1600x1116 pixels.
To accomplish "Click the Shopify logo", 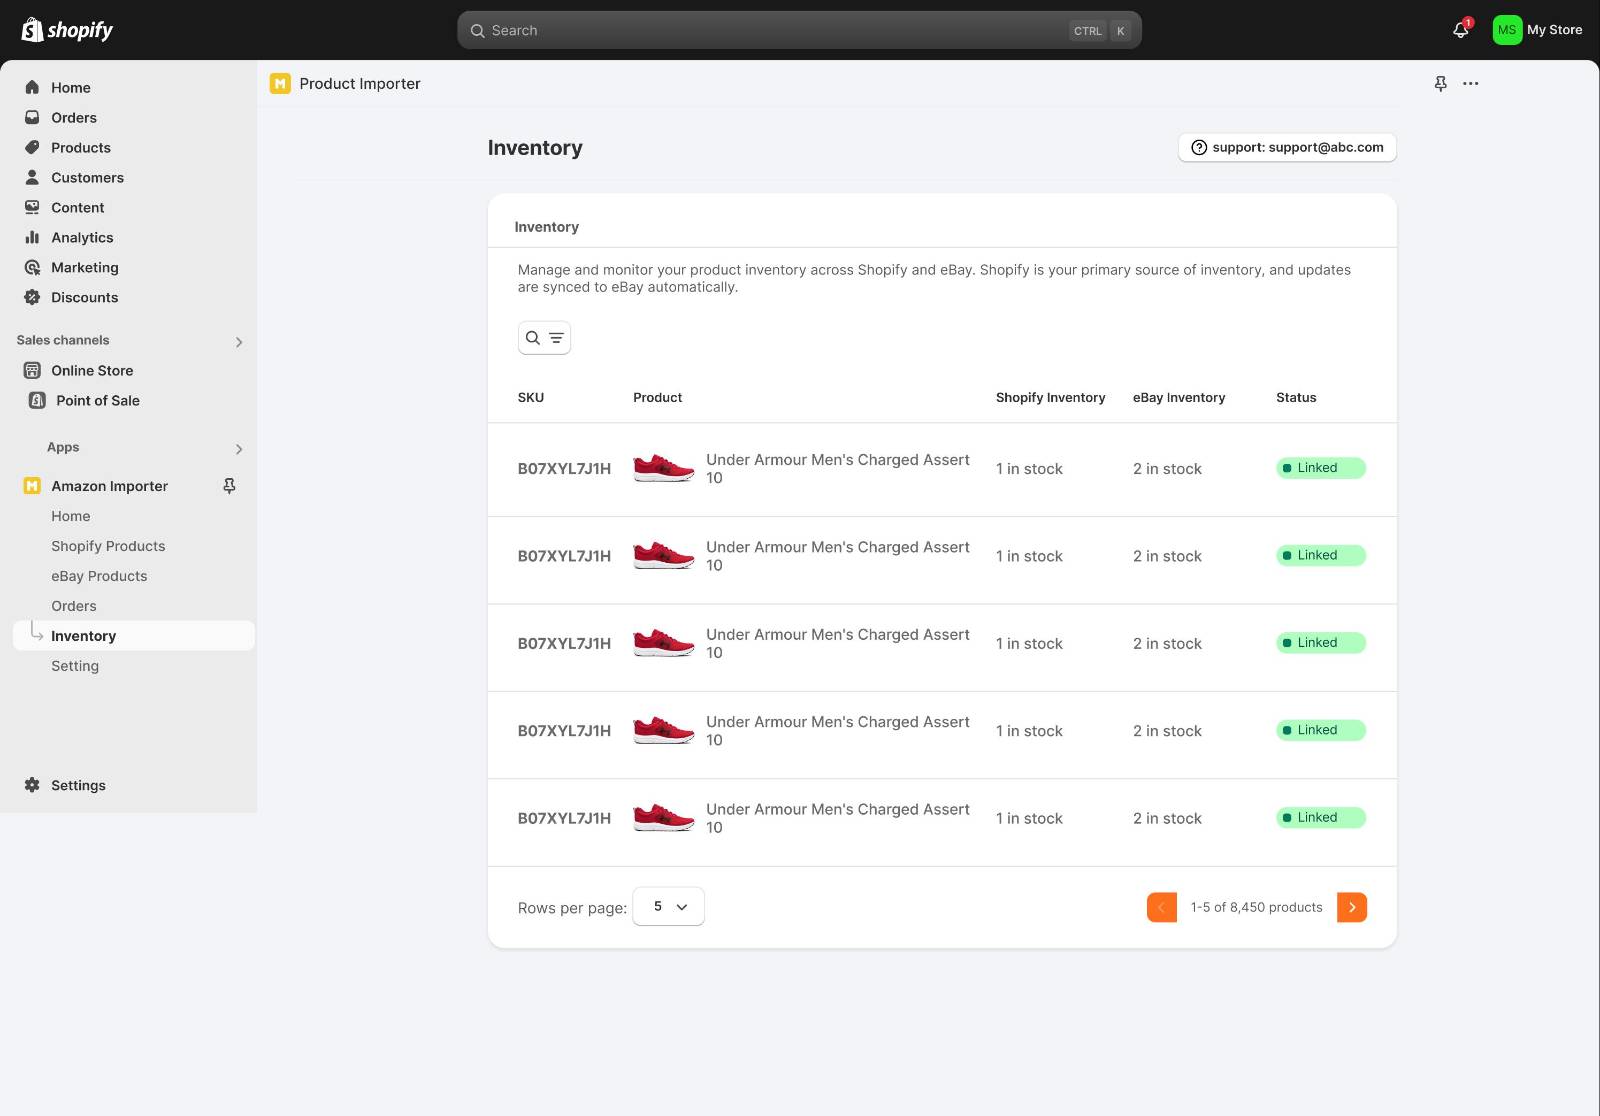I will (67, 30).
